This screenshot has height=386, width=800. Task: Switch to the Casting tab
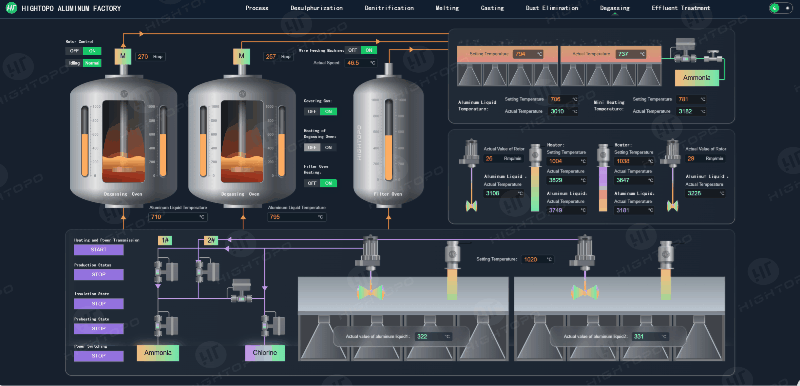(492, 8)
